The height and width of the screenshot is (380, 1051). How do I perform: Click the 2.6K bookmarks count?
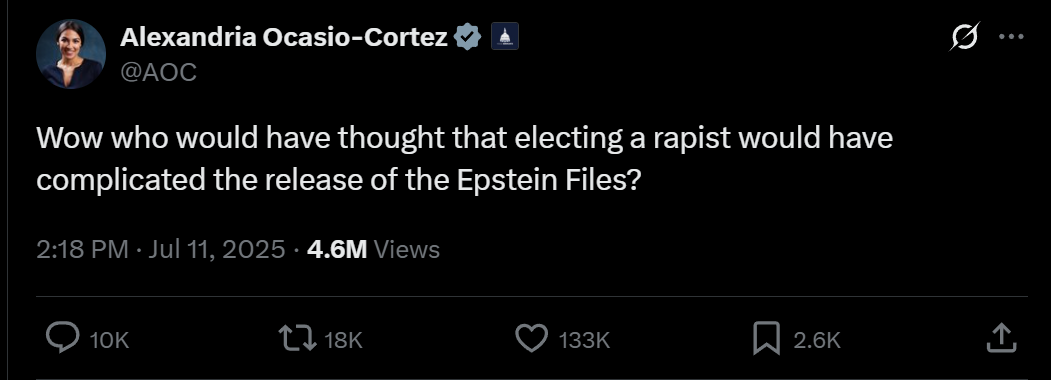pyautogui.click(x=817, y=340)
